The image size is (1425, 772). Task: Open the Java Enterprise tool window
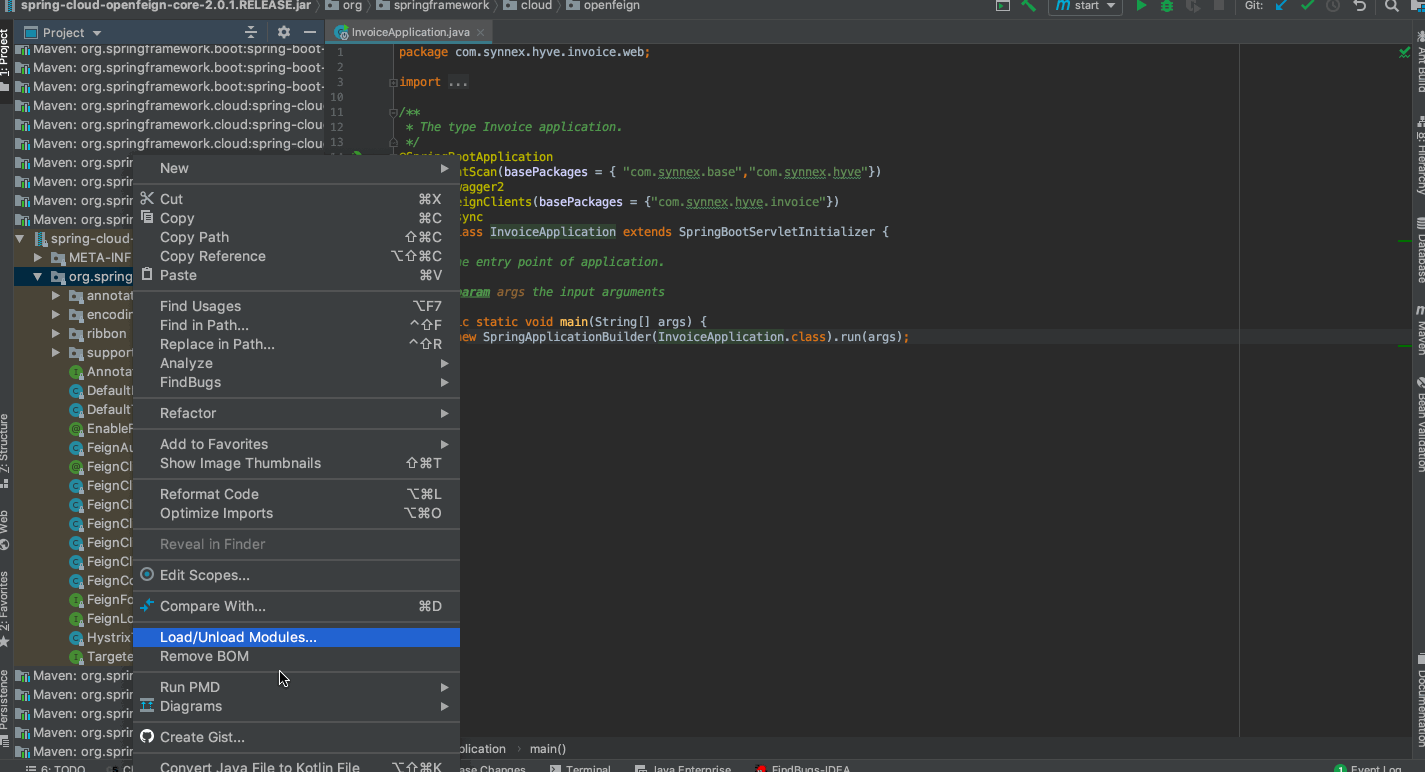click(x=683, y=768)
